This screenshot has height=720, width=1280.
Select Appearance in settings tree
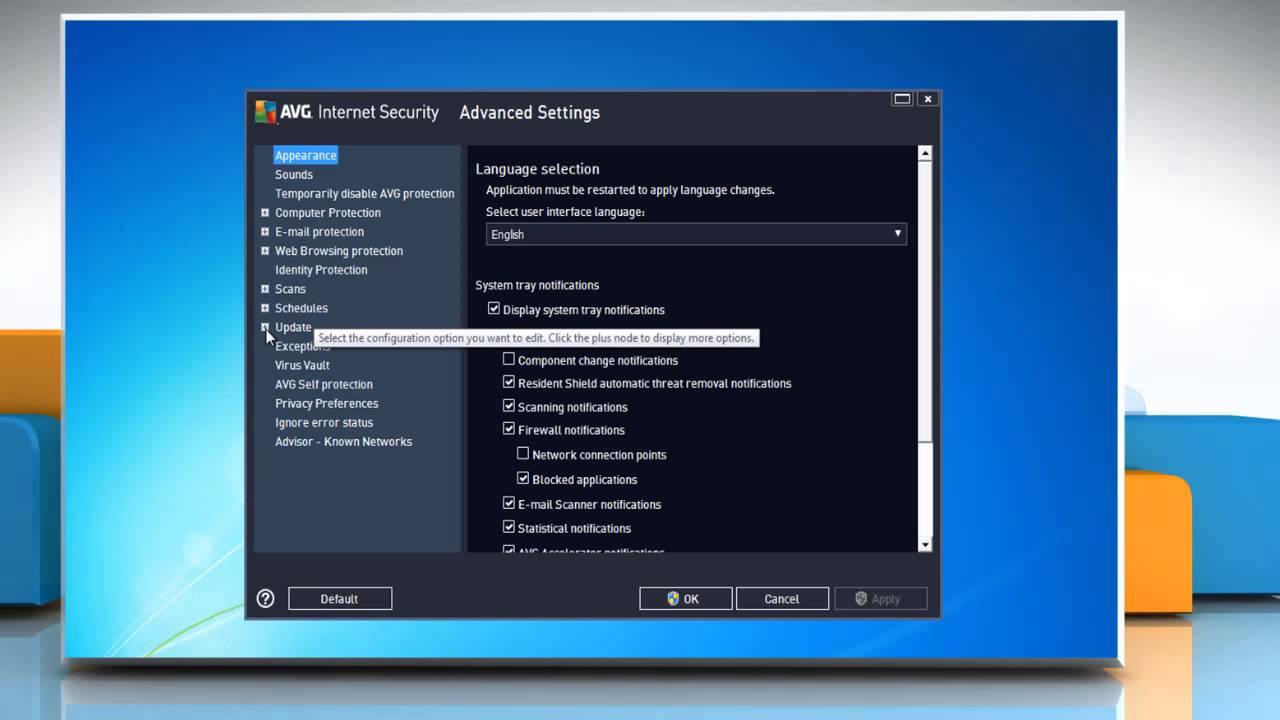coord(306,155)
